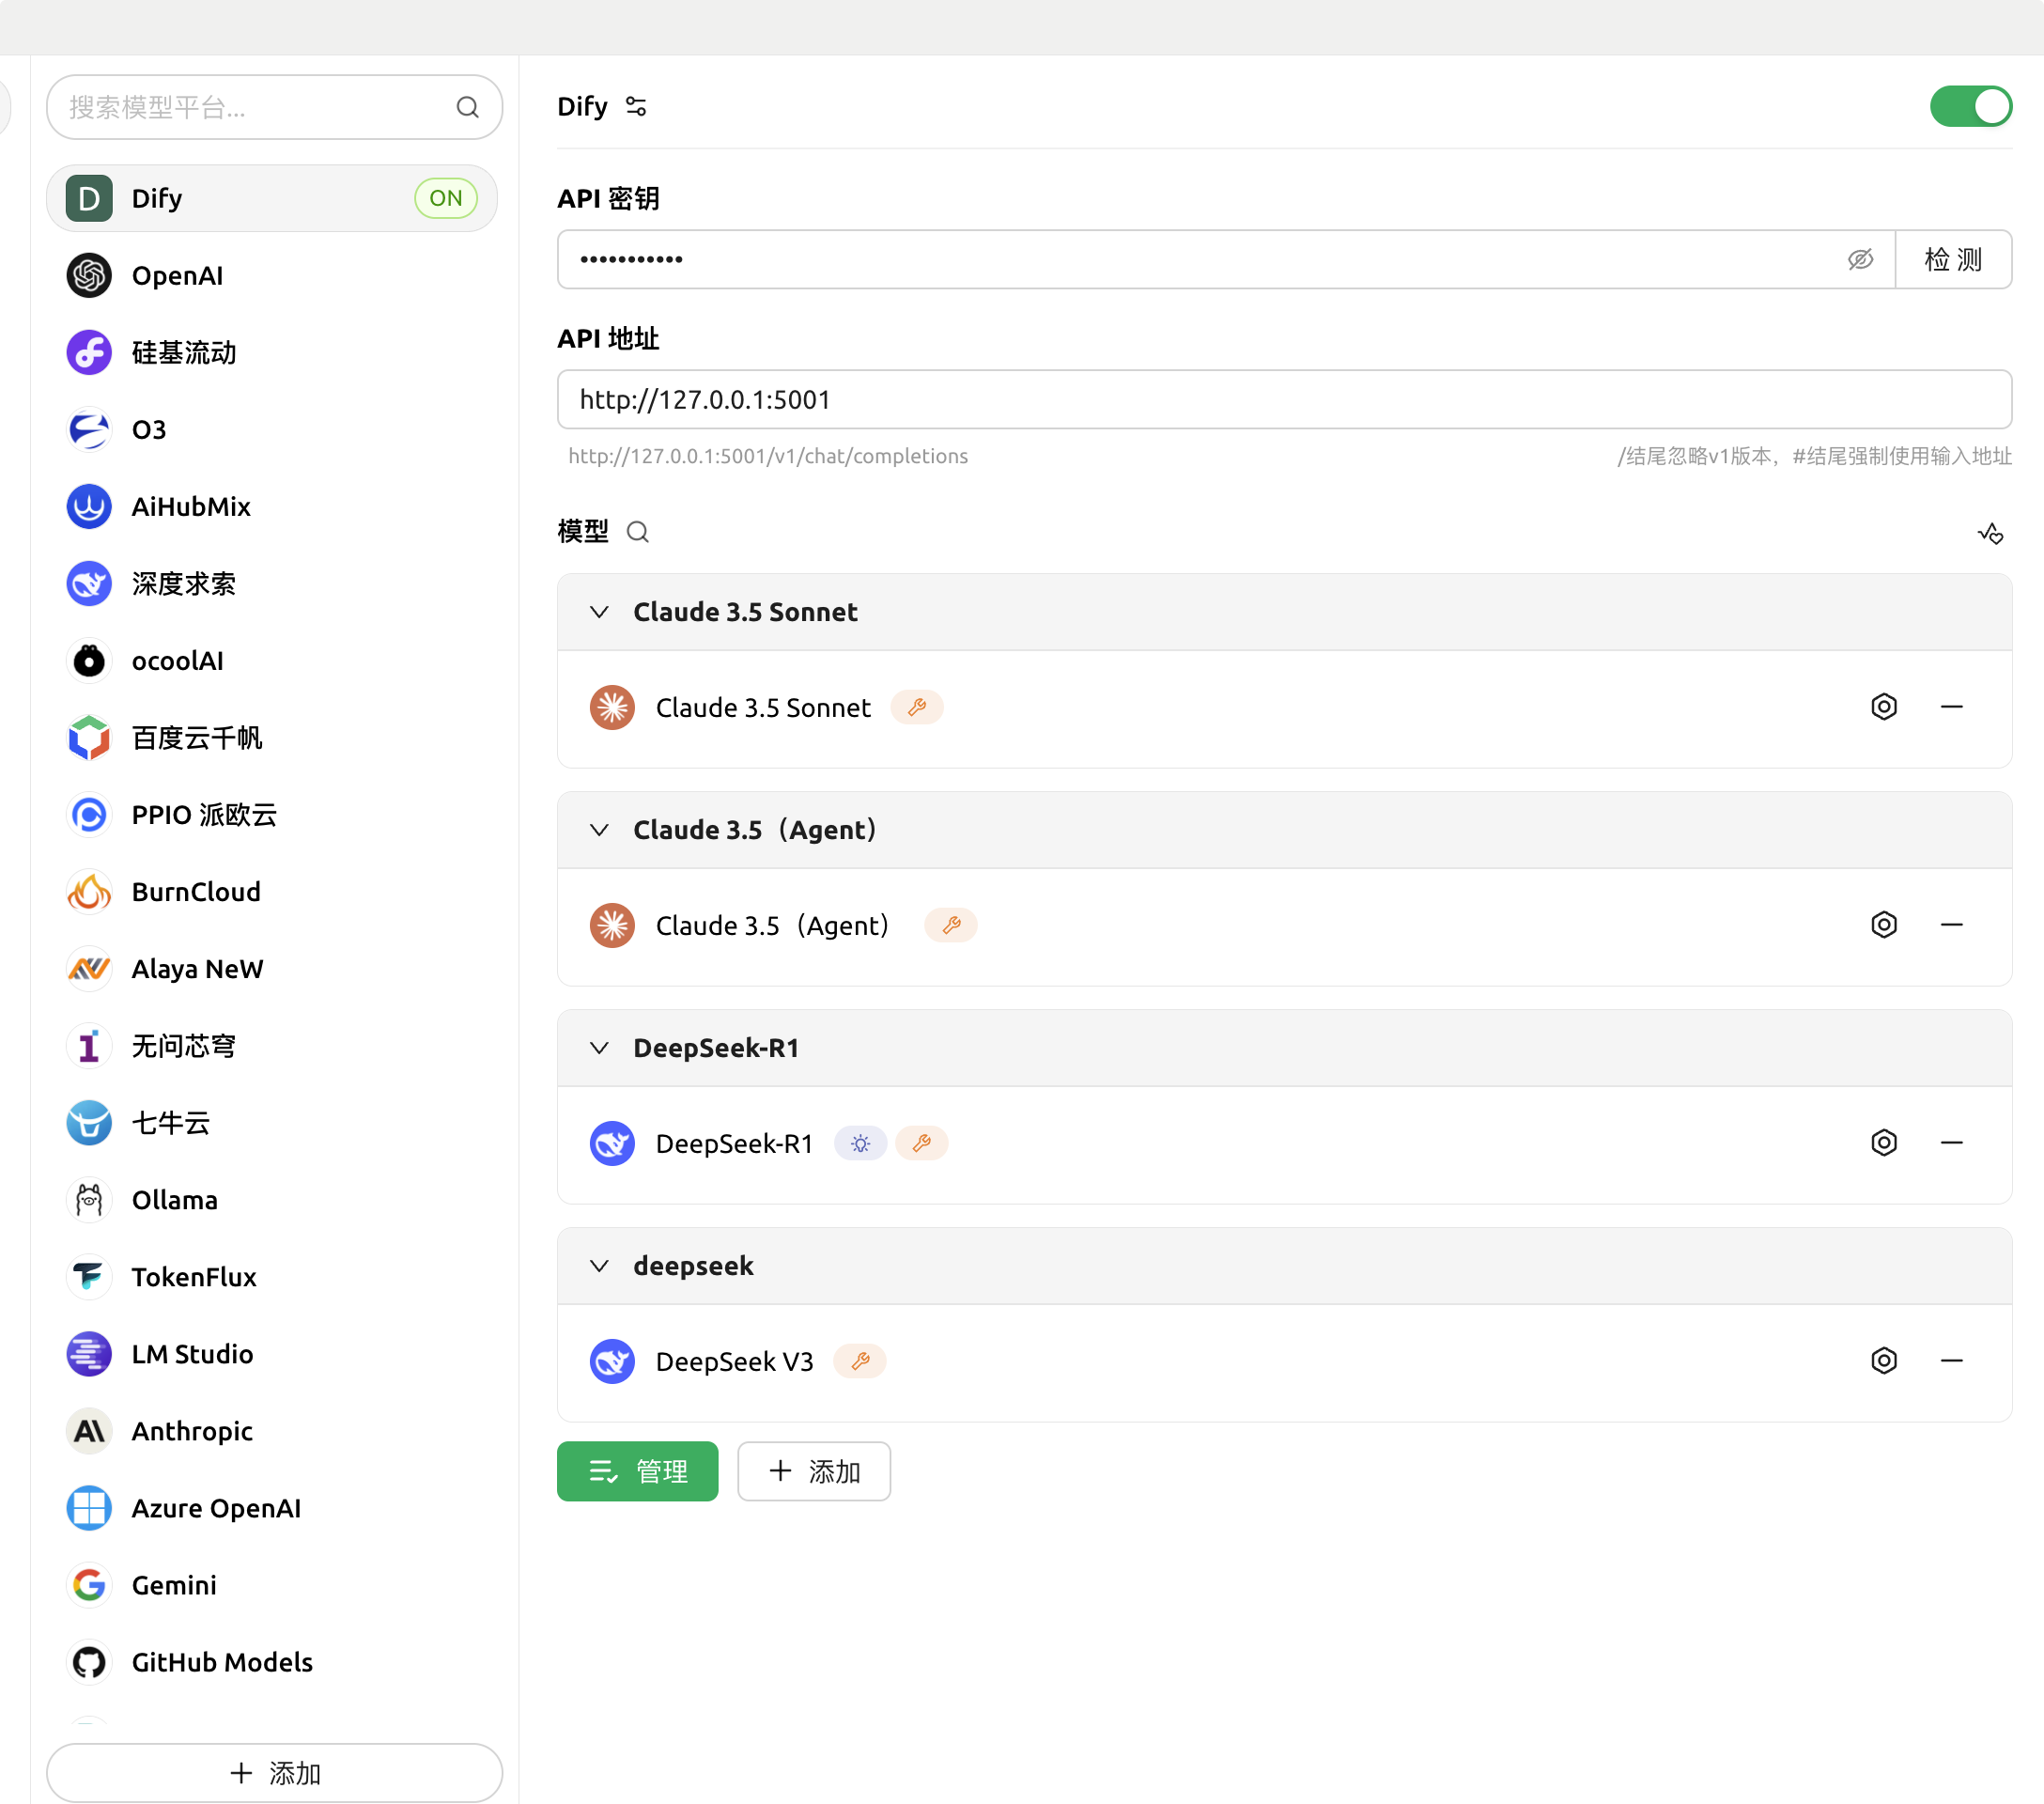
Task: Click the model health check icon
Action: 1990,533
